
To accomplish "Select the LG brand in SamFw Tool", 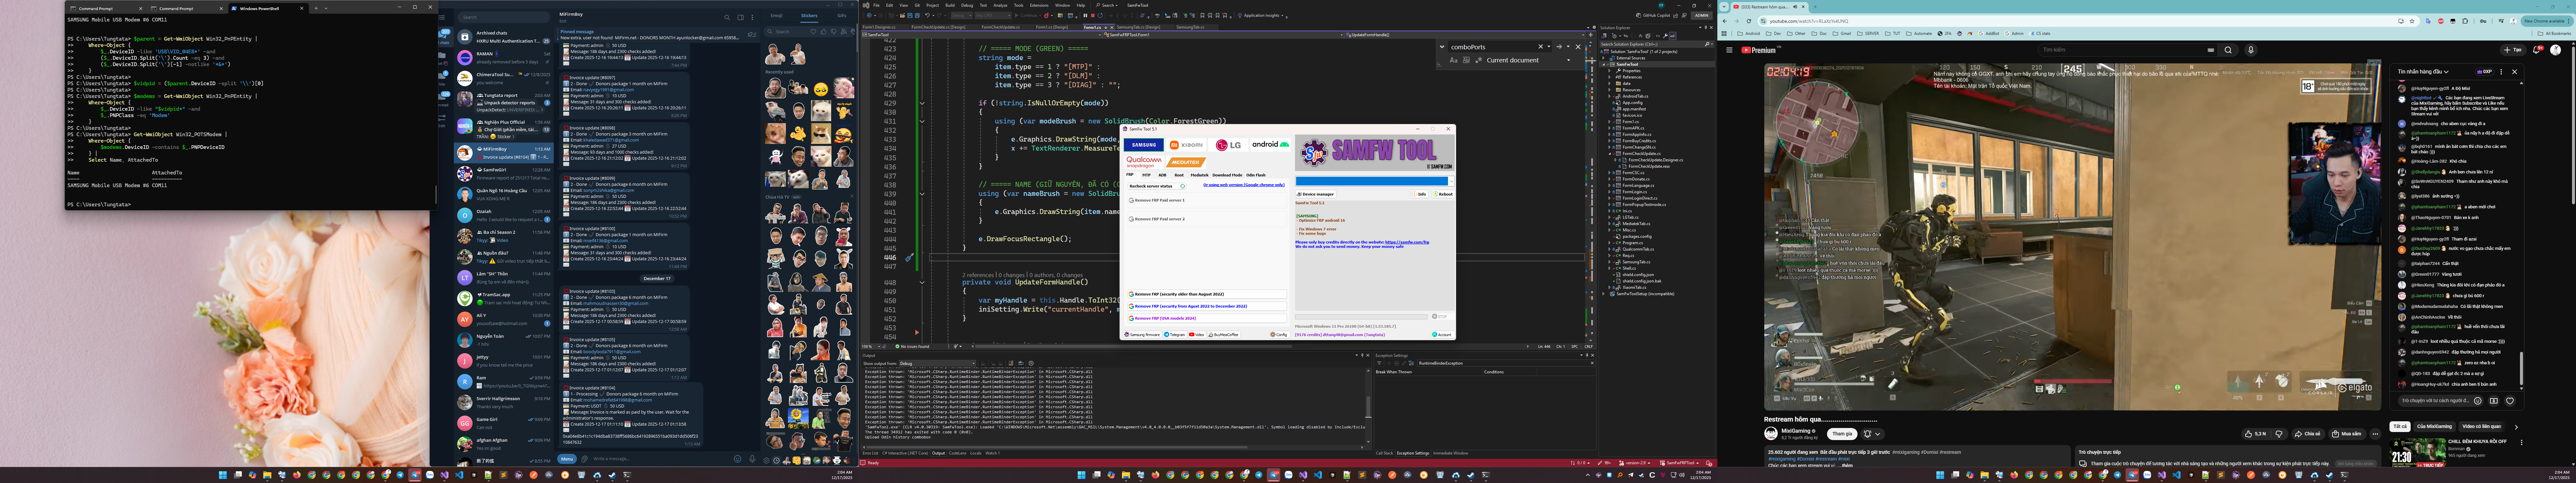I will click(x=1228, y=145).
